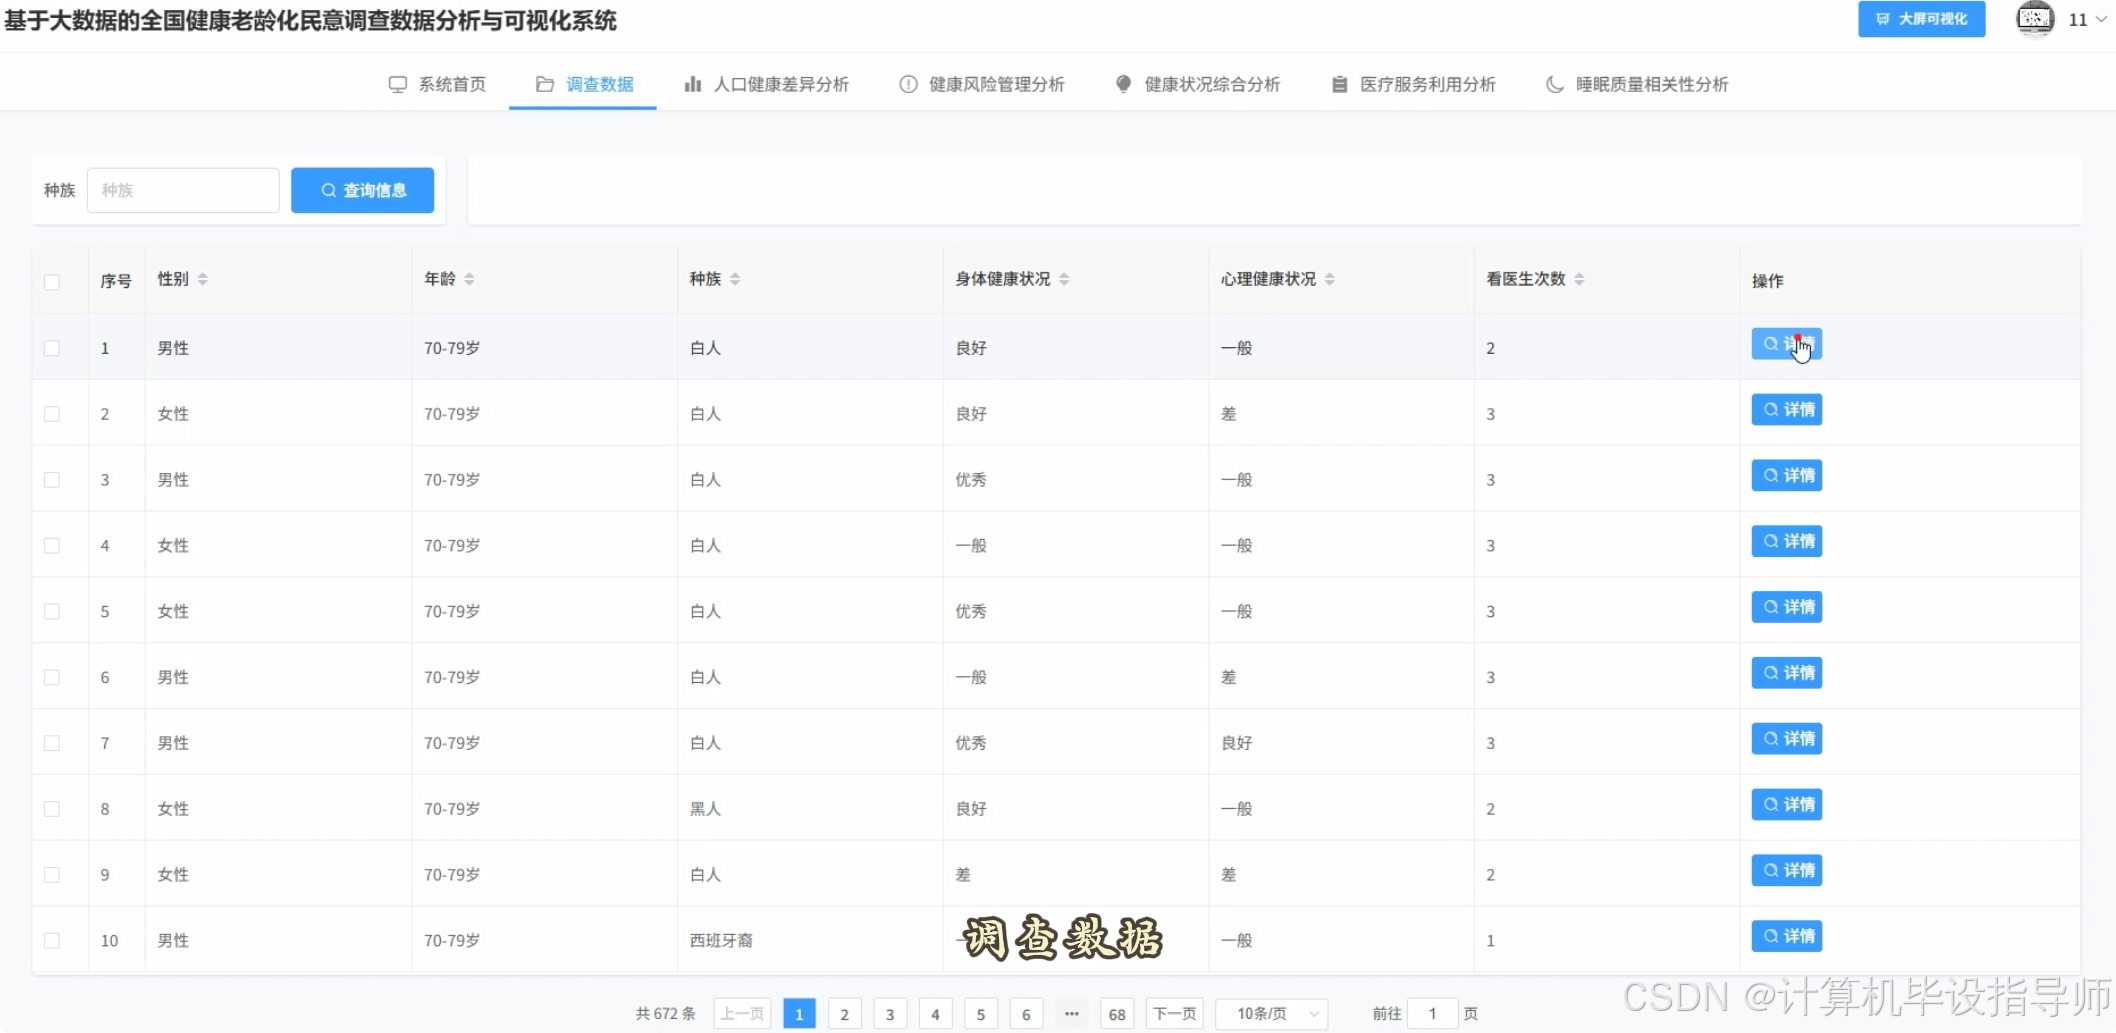
Task: Click the document icon beside 医疗服务利用分析
Action: point(1340,84)
